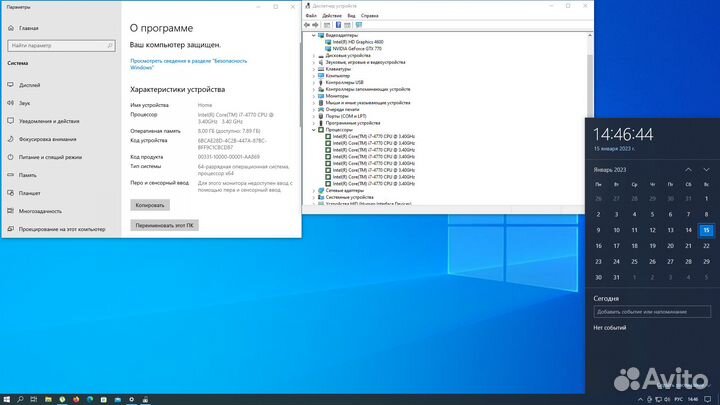
Task: Click the Windows Start button on the taskbar
Action: click(8, 398)
